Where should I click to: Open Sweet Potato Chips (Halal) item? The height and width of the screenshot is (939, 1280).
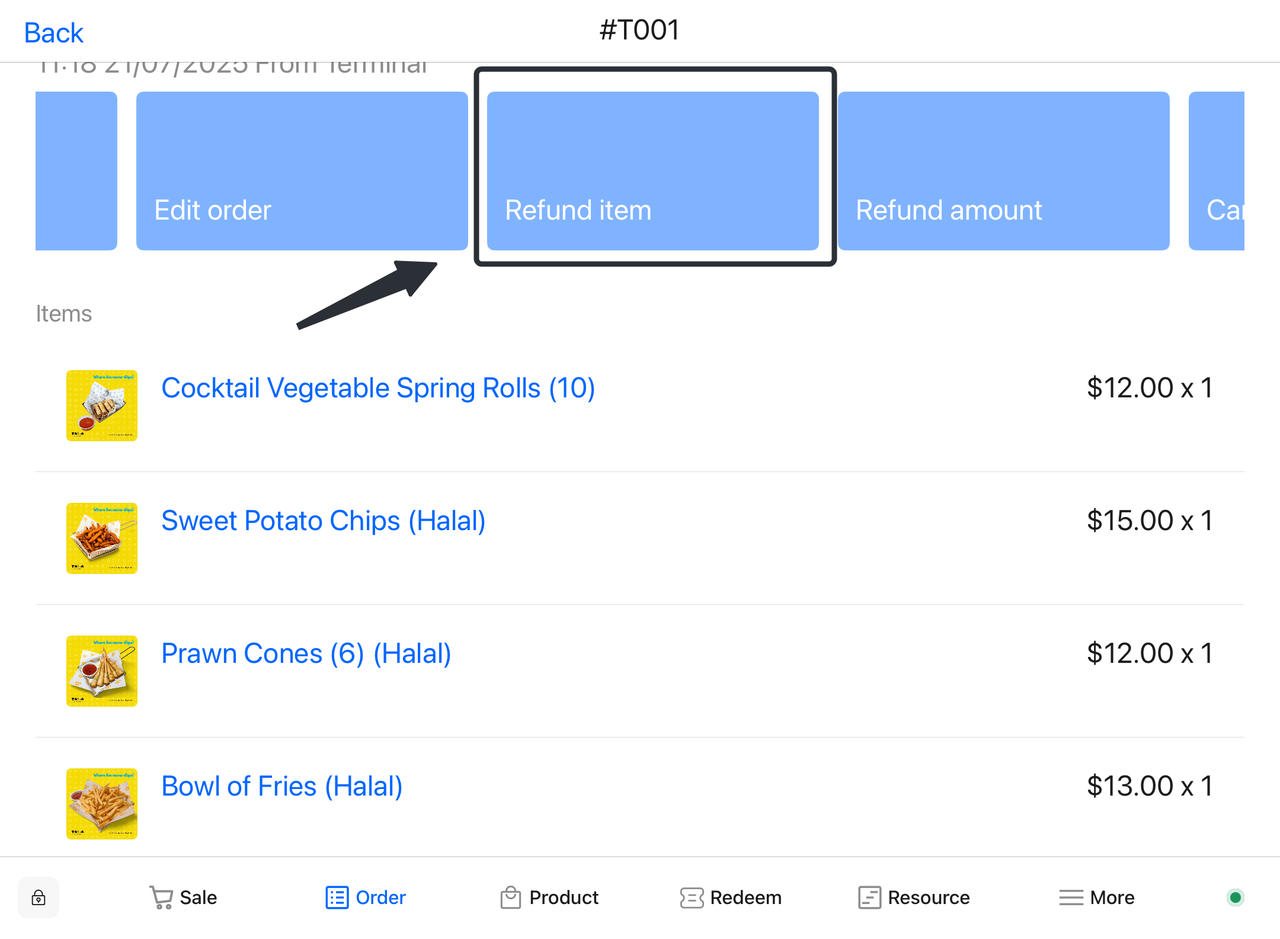[323, 521]
